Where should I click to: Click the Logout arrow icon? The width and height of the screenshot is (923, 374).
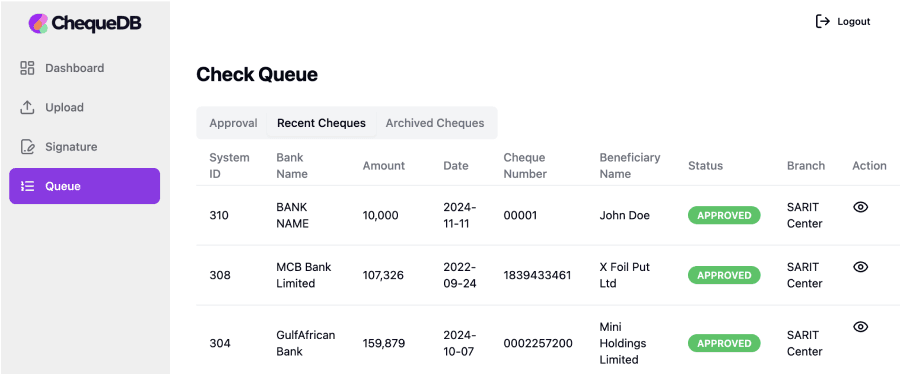click(x=822, y=22)
